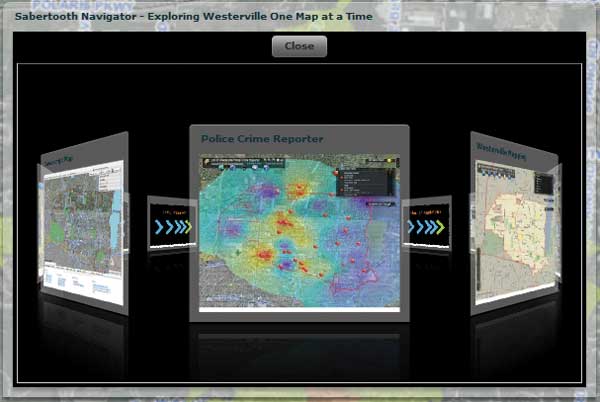
Task: Click the small chevron-arrows card right of center
Action: (427, 223)
